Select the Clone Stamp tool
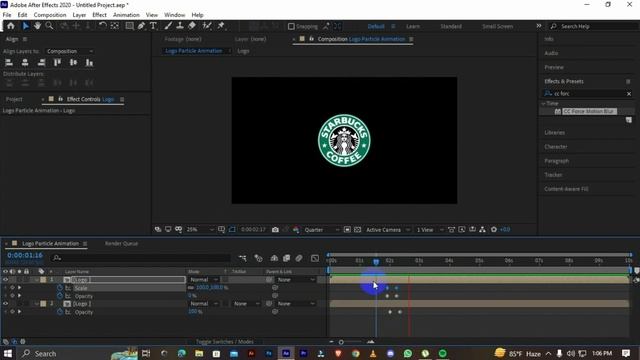Image resolution: width=640 pixels, height=360 pixels. point(180,26)
